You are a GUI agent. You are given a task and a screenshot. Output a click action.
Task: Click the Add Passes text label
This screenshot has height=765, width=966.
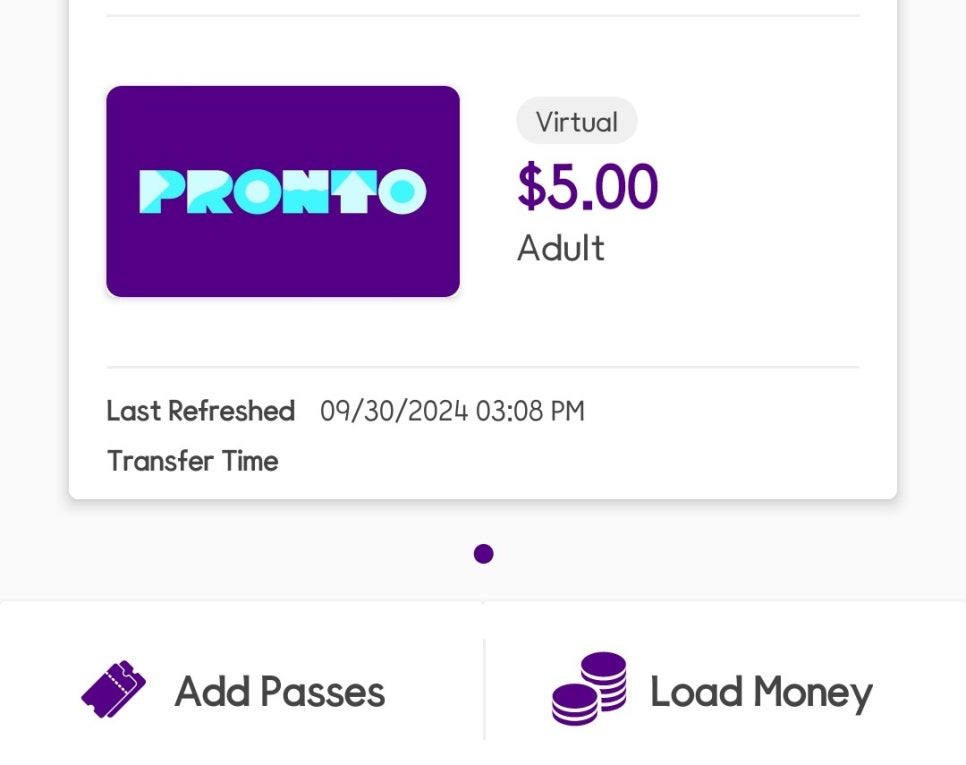coord(280,692)
